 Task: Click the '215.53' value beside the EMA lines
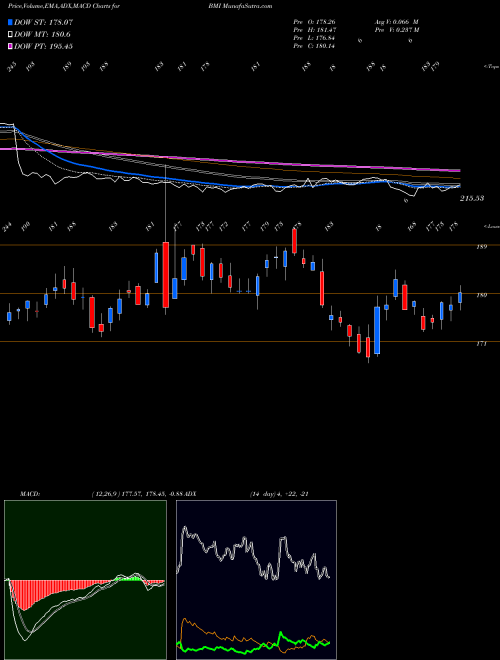point(472,198)
